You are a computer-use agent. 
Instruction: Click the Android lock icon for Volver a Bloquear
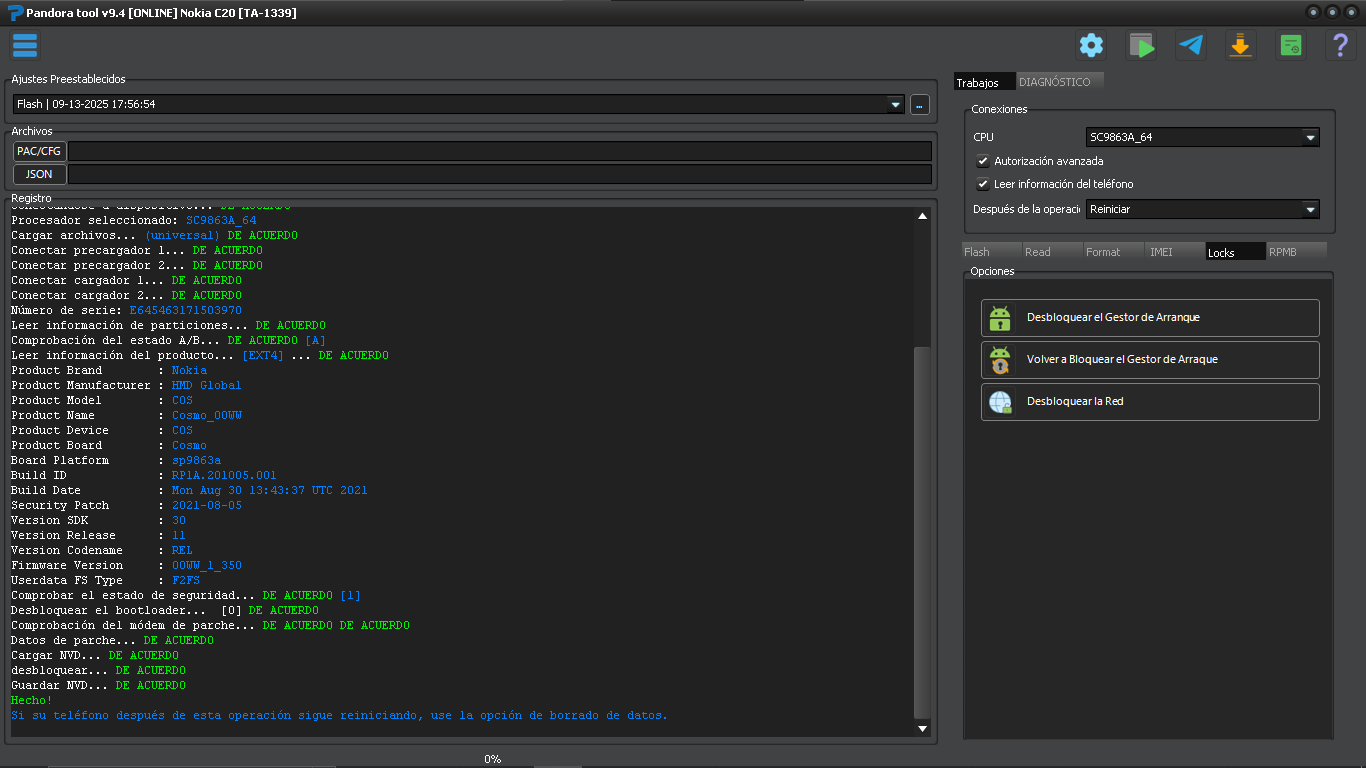point(1000,360)
